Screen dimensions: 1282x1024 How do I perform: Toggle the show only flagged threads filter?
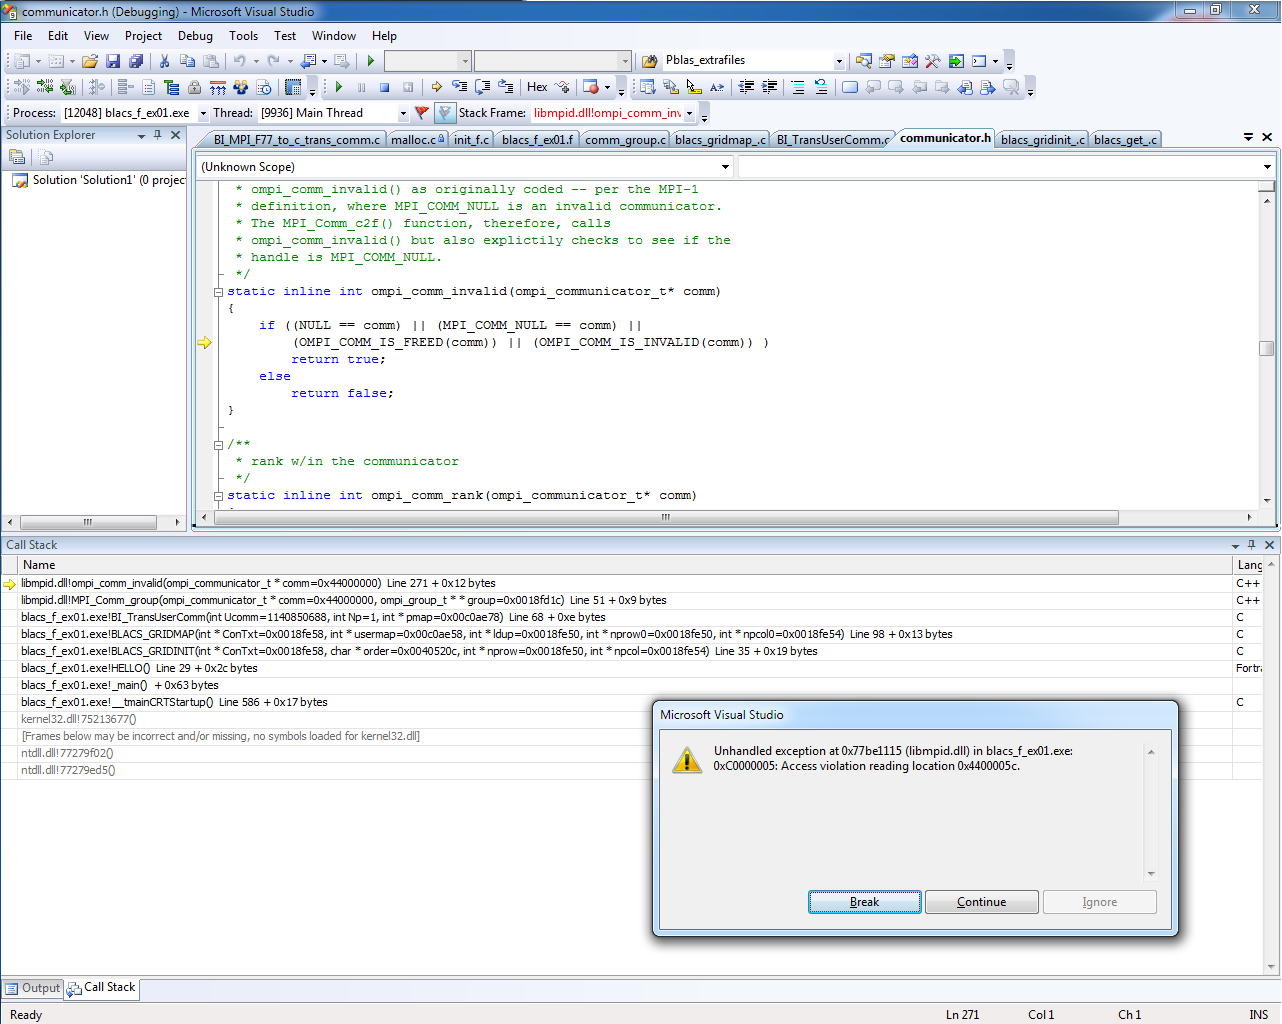(445, 113)
